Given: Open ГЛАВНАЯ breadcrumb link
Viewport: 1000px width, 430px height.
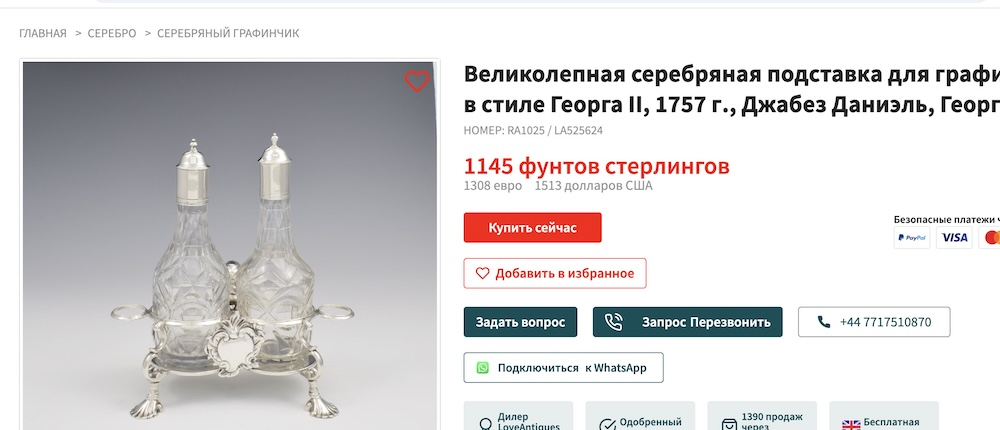Looking at the screenshot, I should [43, 33].
